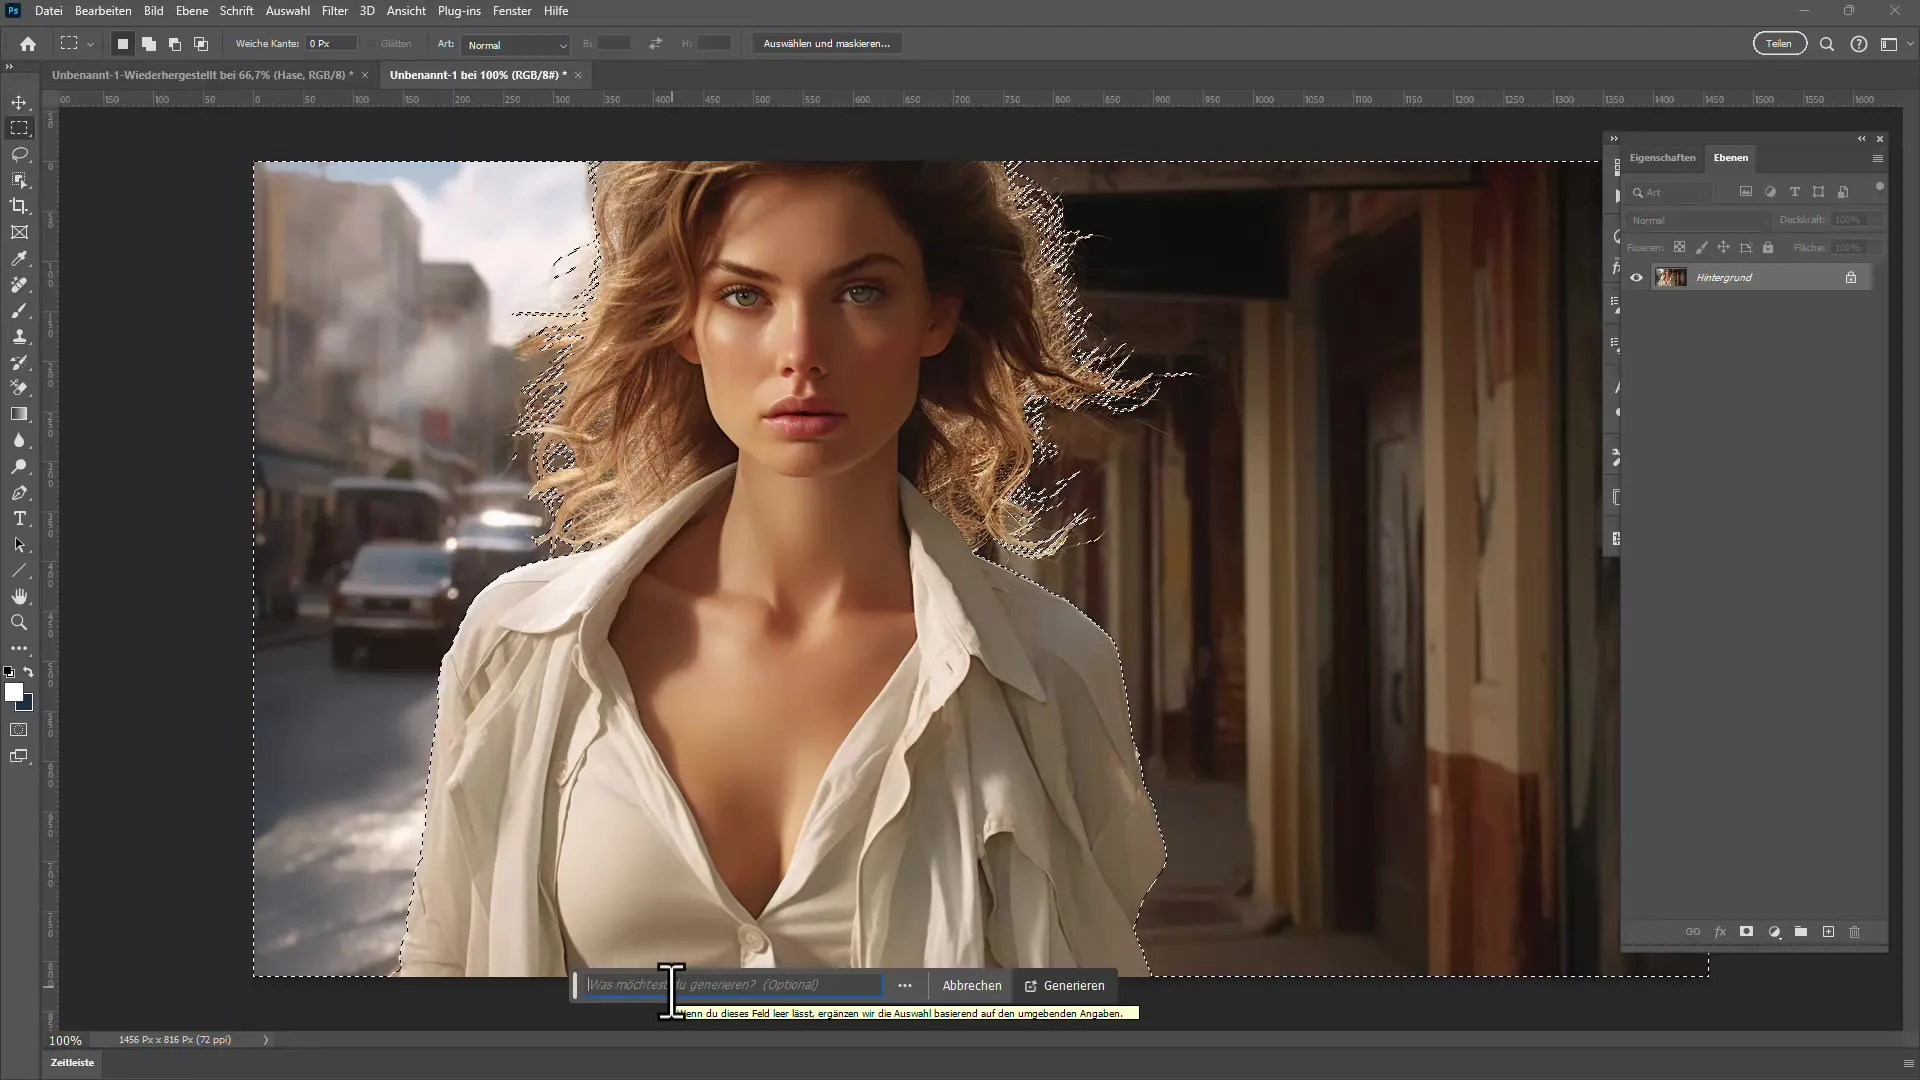
Task: Open adjustment layer menu in Layers panel
Action: (1774, 931)
